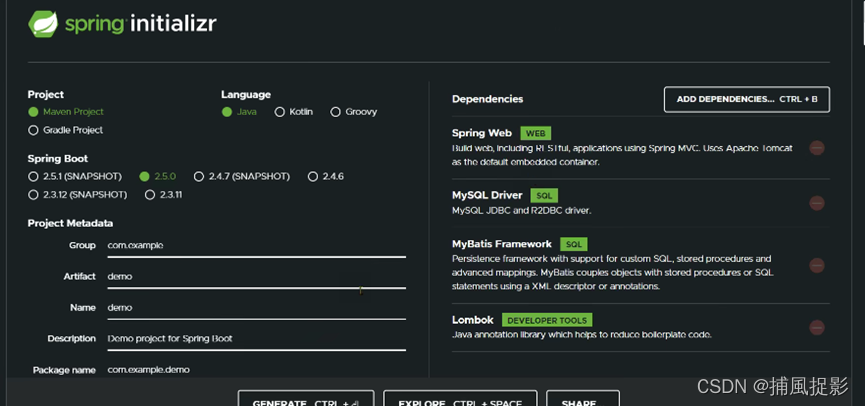Select Spring Boot 2.3.11 version

[150, 195]
